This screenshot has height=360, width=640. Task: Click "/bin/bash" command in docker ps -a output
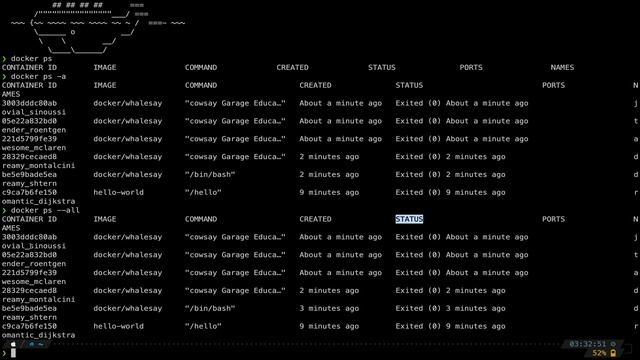coord(210,175)
